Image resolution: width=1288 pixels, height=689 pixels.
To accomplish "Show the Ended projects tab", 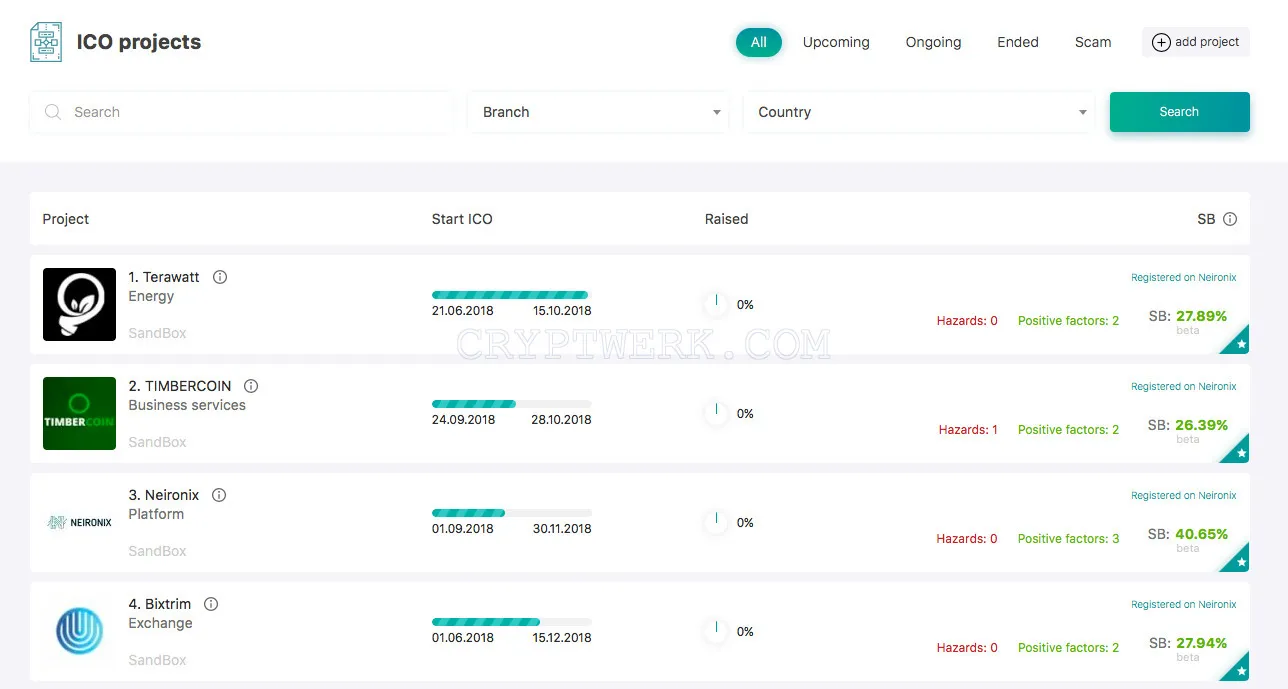I will 1018,42.
